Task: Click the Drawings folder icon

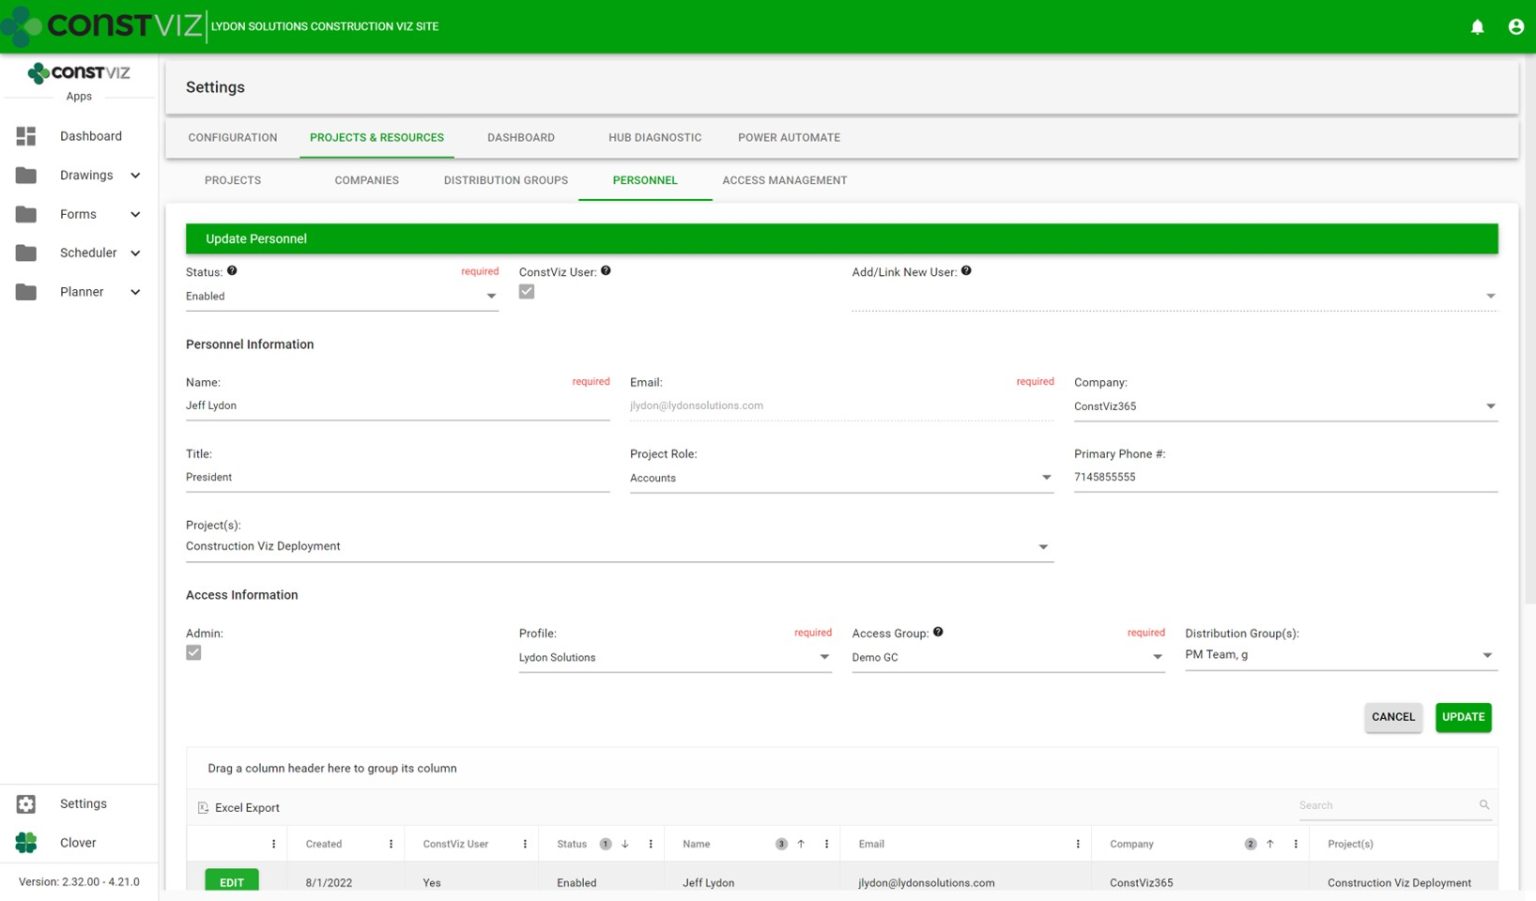Action: [x=26, y=175]
